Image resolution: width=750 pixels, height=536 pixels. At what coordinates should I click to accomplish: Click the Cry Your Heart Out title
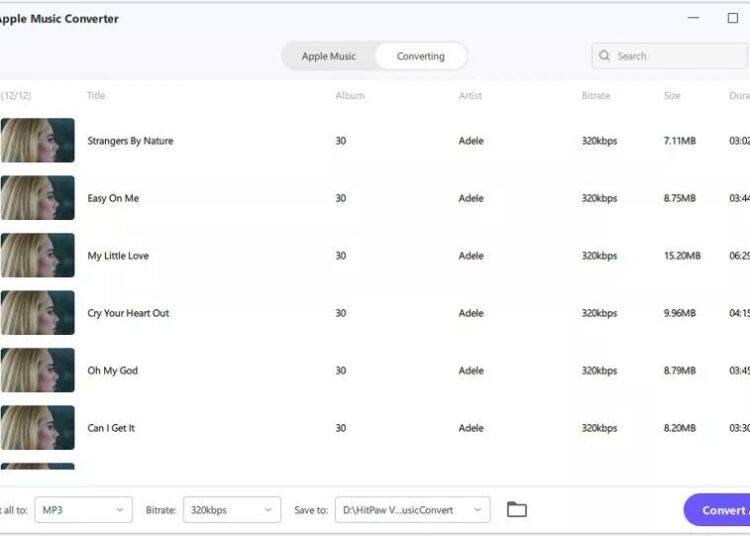128,313
